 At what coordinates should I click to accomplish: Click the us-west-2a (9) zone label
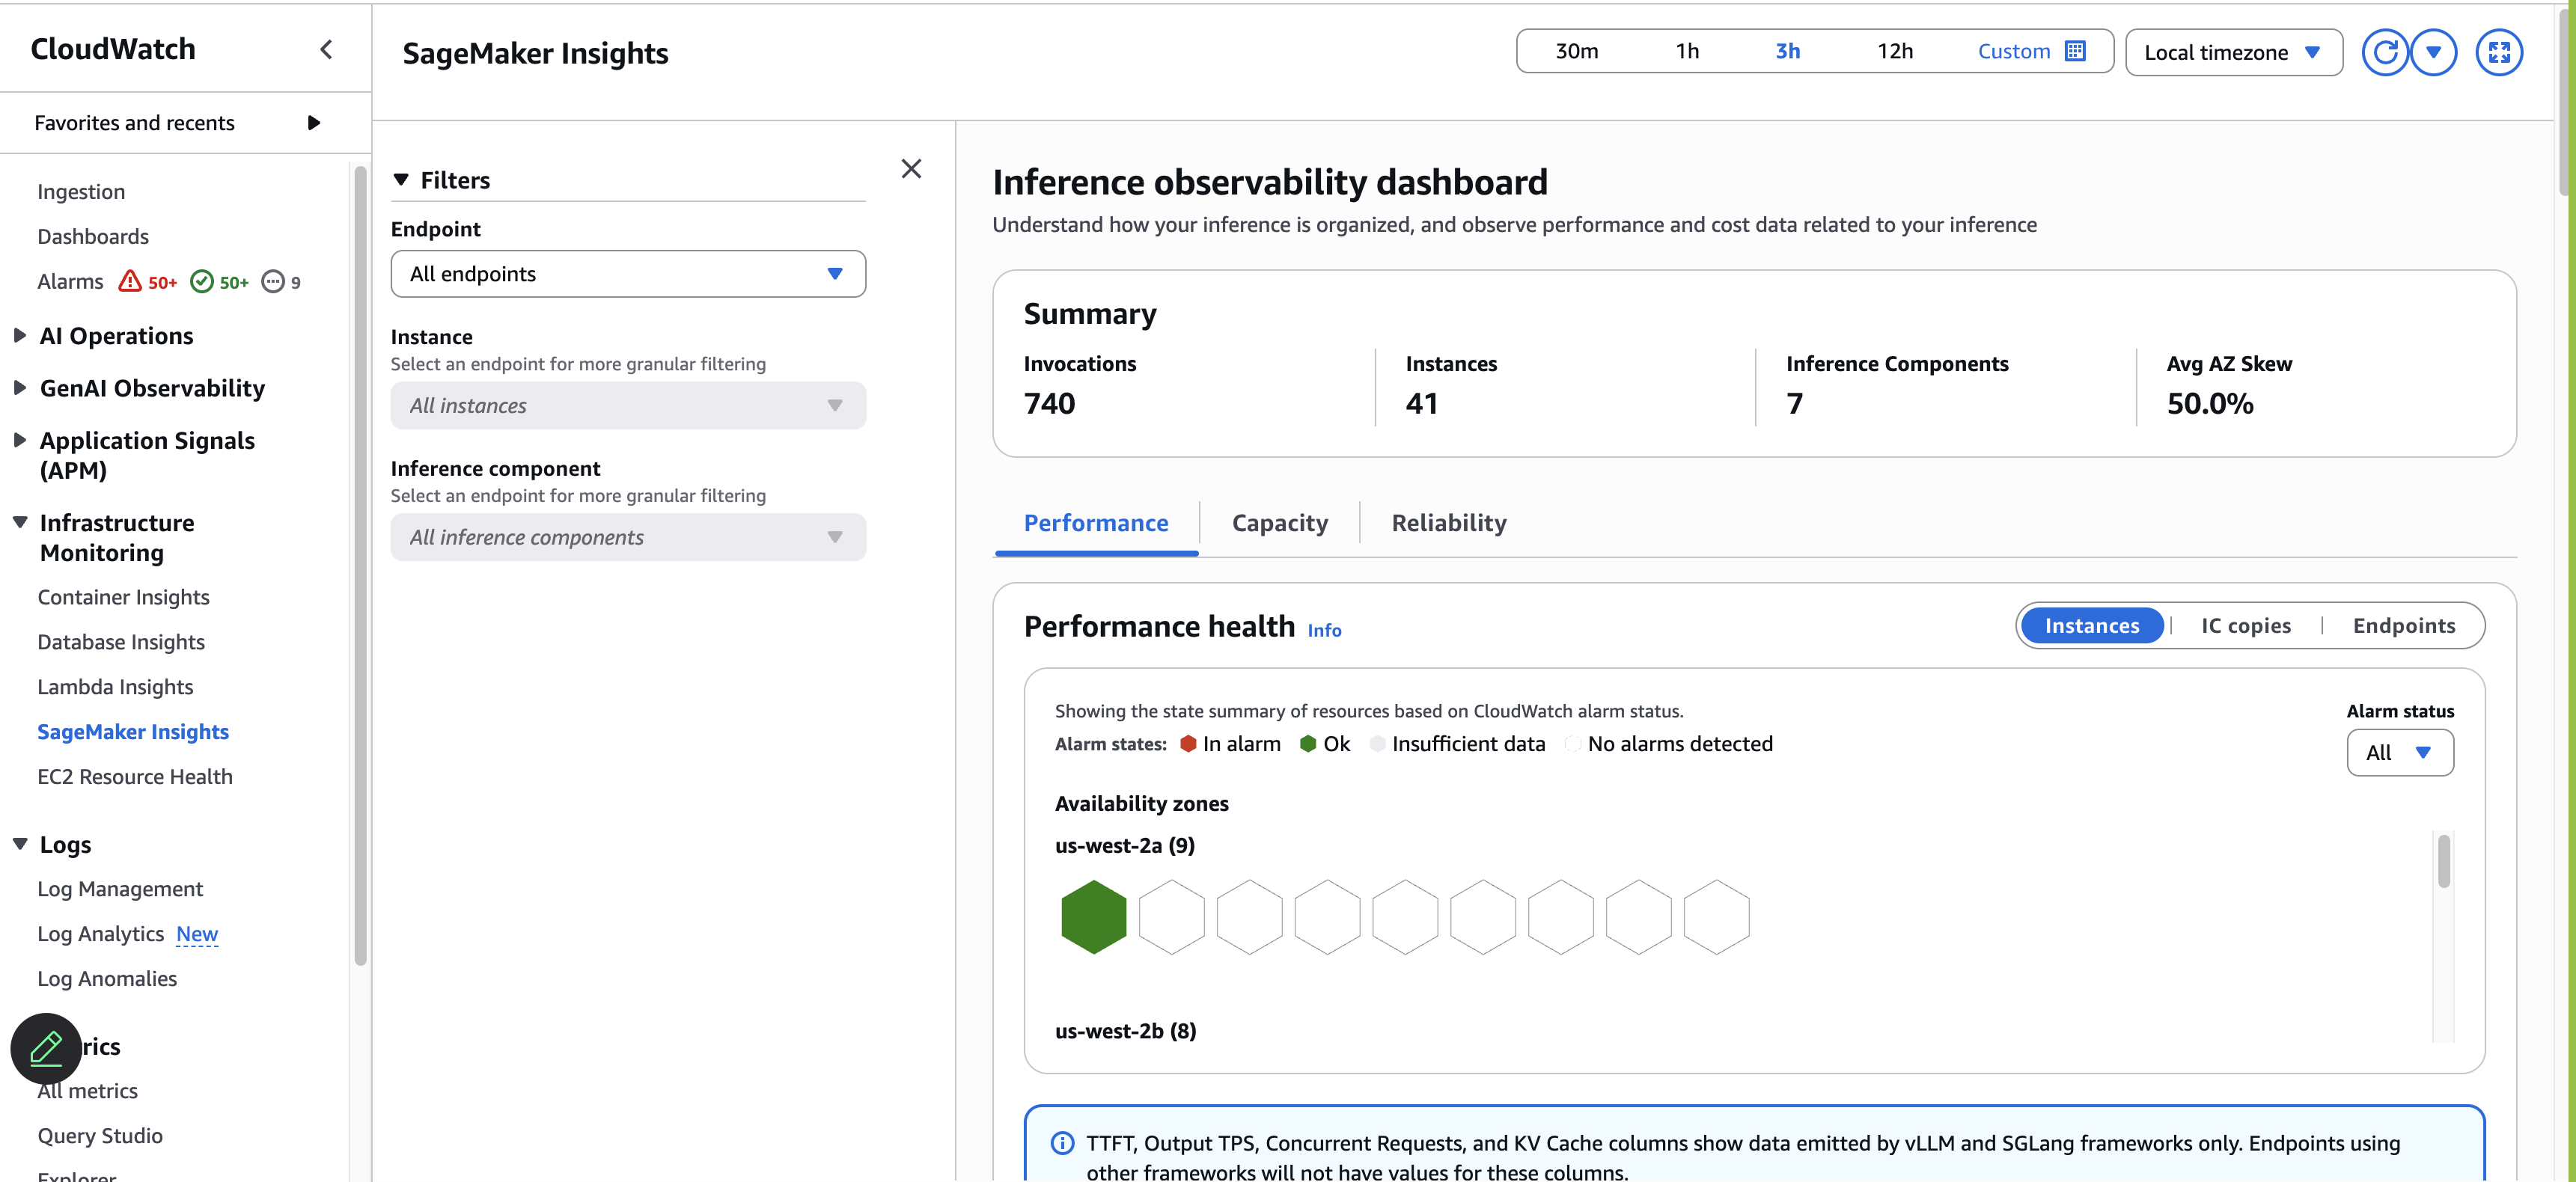(1124, 846)
